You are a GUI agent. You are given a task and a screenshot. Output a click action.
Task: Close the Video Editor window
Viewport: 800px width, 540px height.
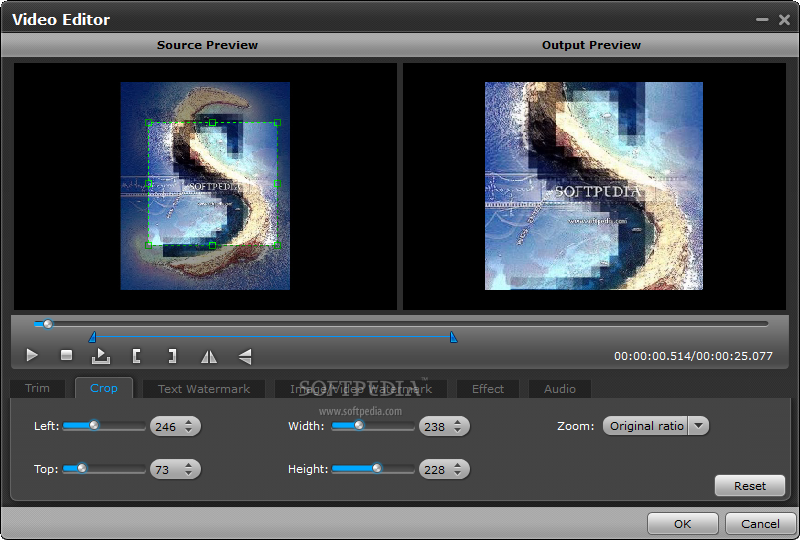coord(784,19)
